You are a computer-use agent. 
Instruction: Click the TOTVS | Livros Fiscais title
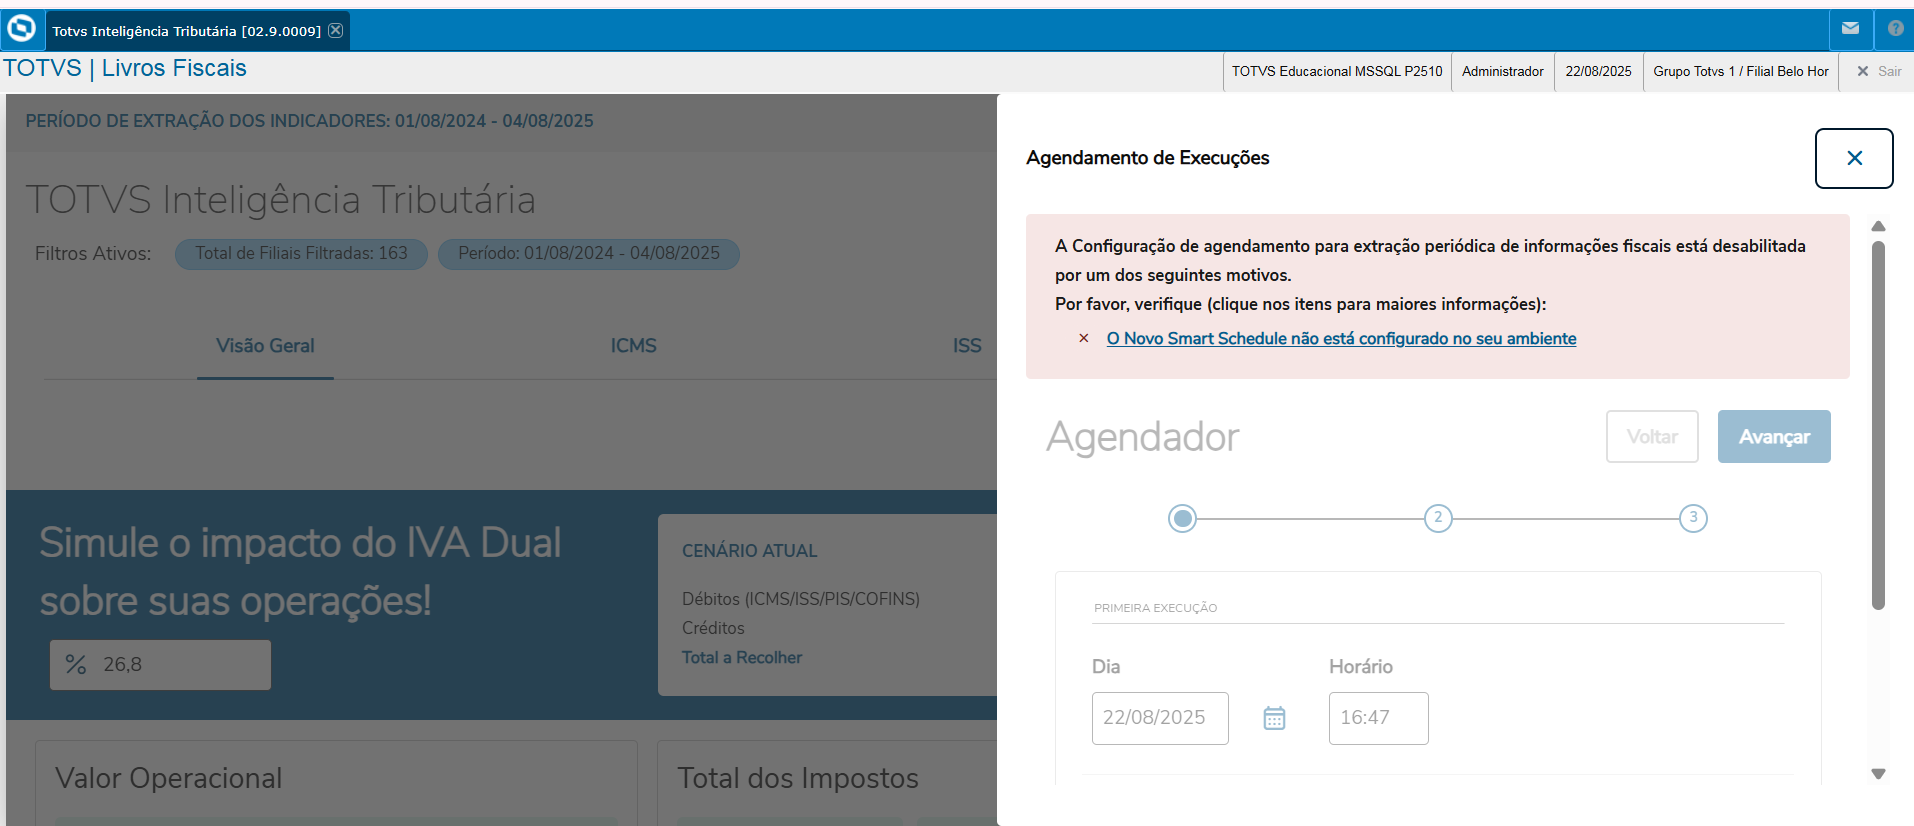click(x=125, y=68)
